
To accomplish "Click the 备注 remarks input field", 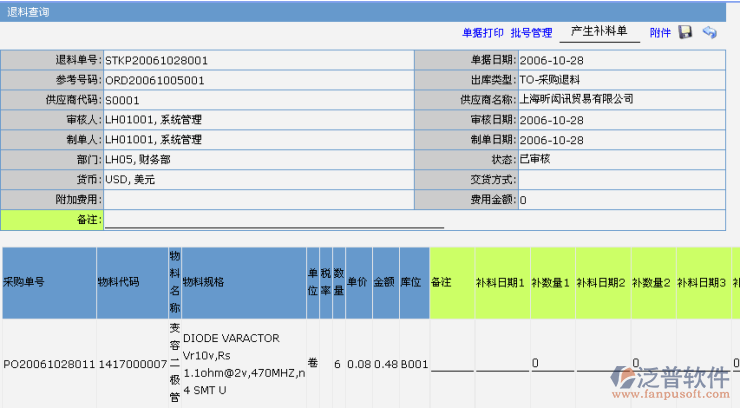I will point(274,220).
